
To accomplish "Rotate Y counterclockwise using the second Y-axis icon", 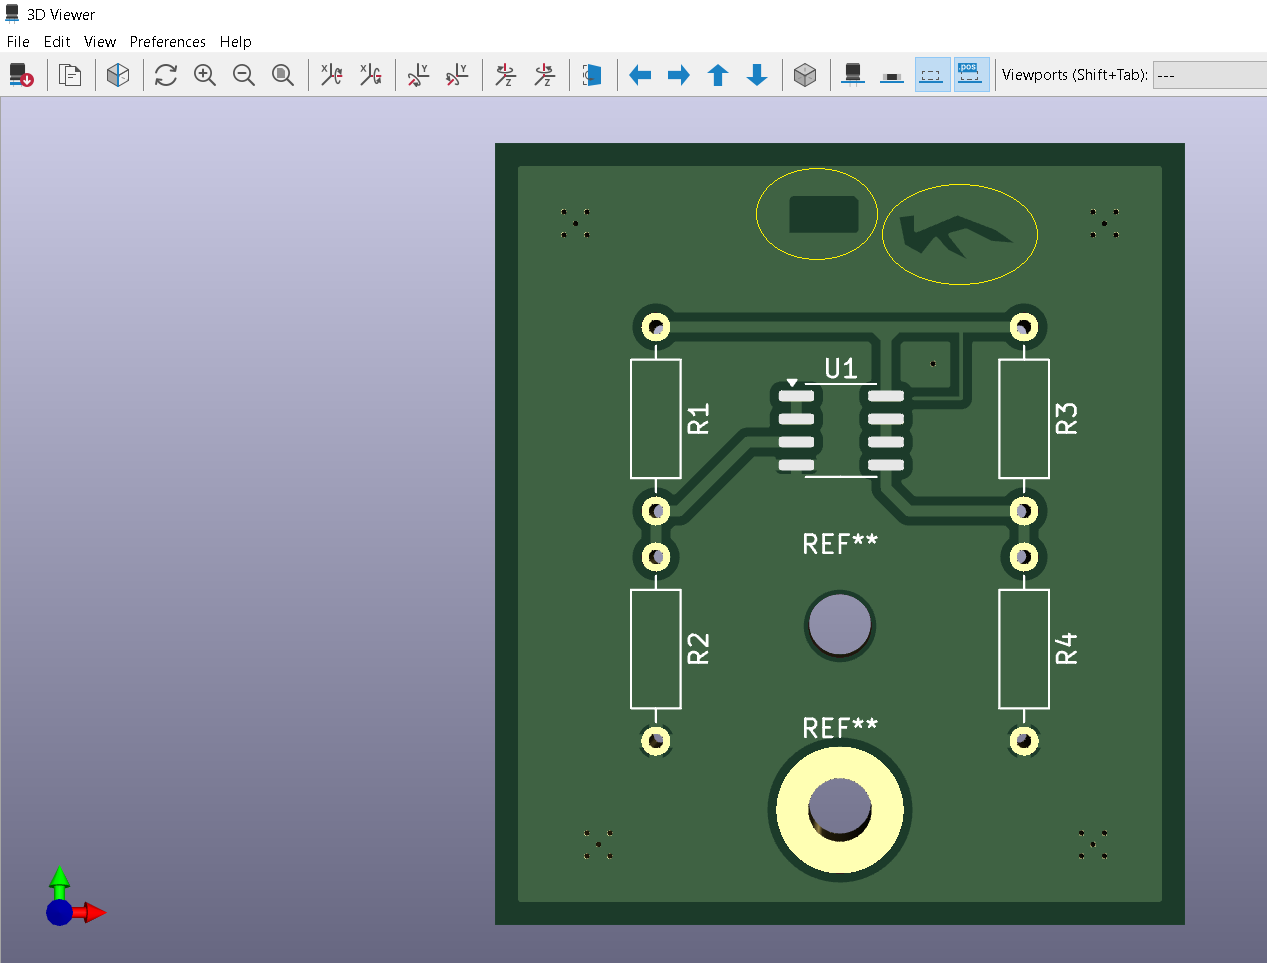I will coord(458,75).
